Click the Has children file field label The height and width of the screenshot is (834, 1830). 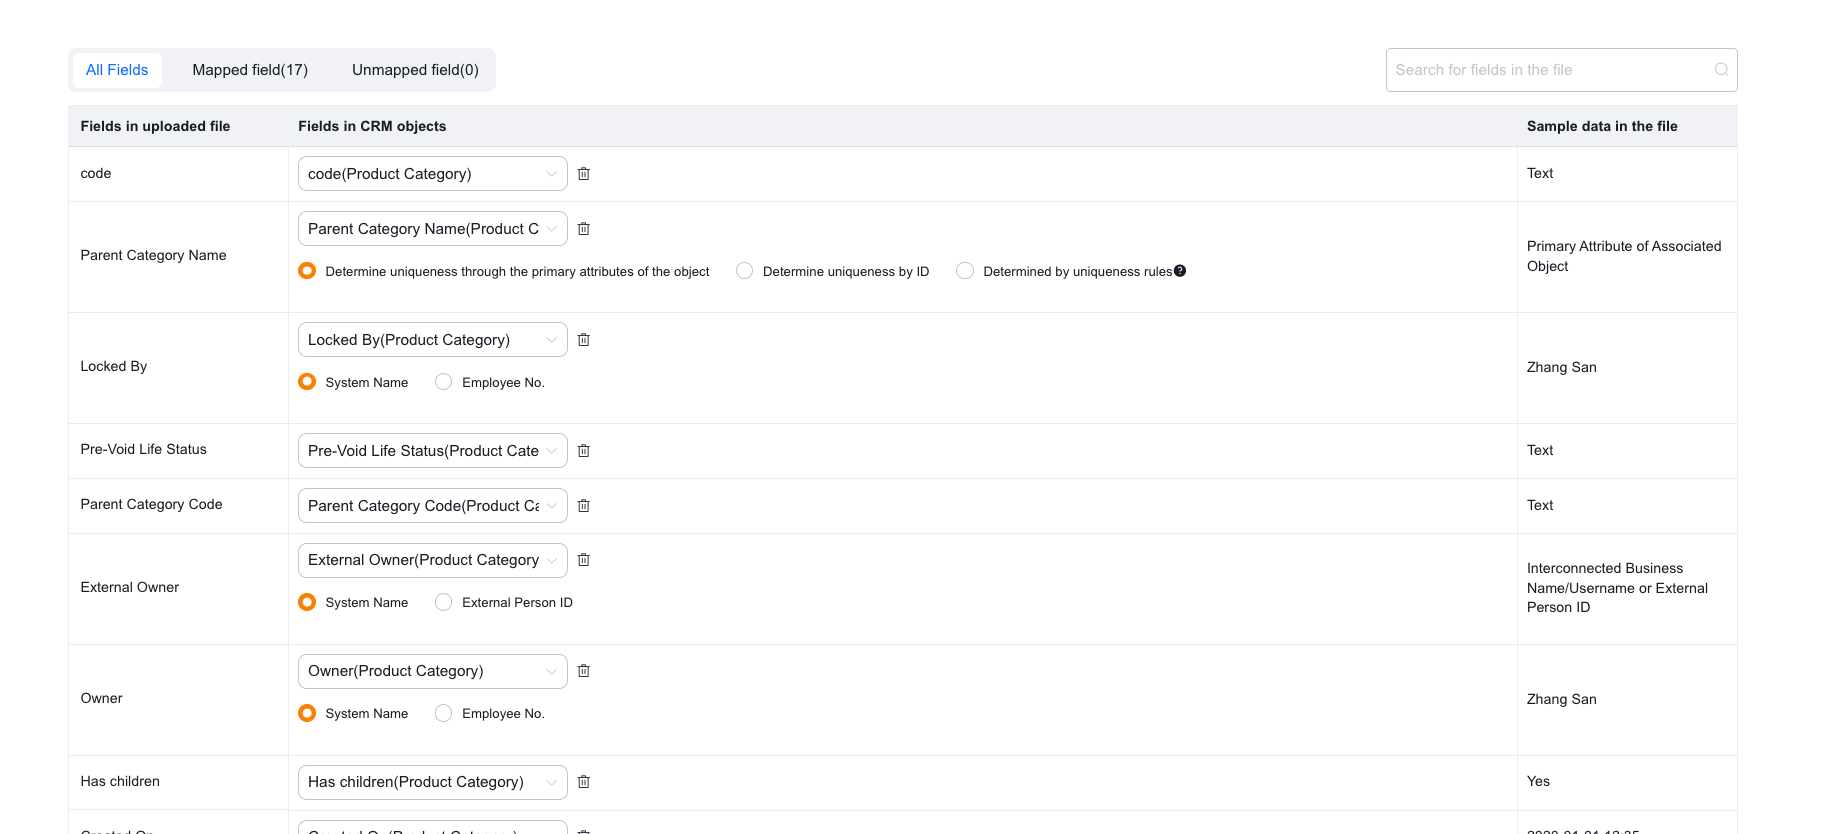tap(120, 782)
